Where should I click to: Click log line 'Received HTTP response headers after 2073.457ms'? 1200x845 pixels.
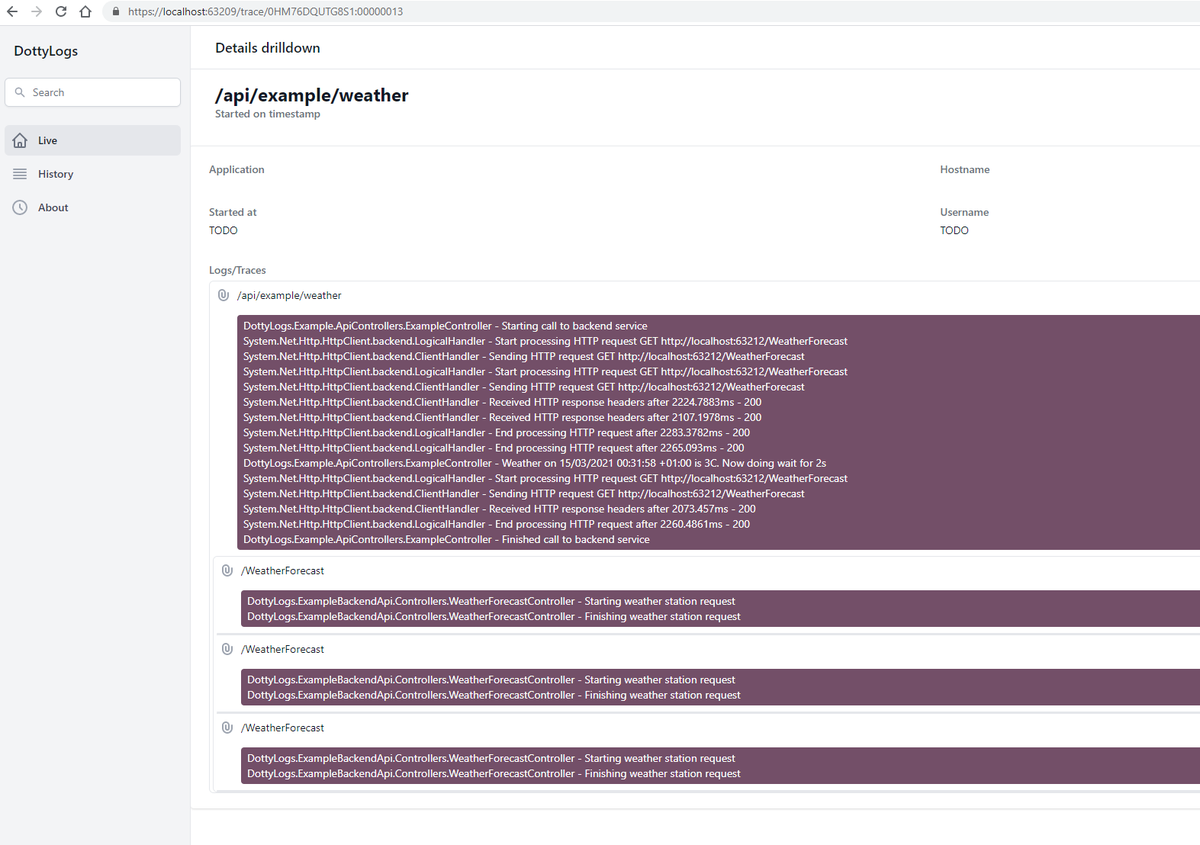(x=499, y=509)
